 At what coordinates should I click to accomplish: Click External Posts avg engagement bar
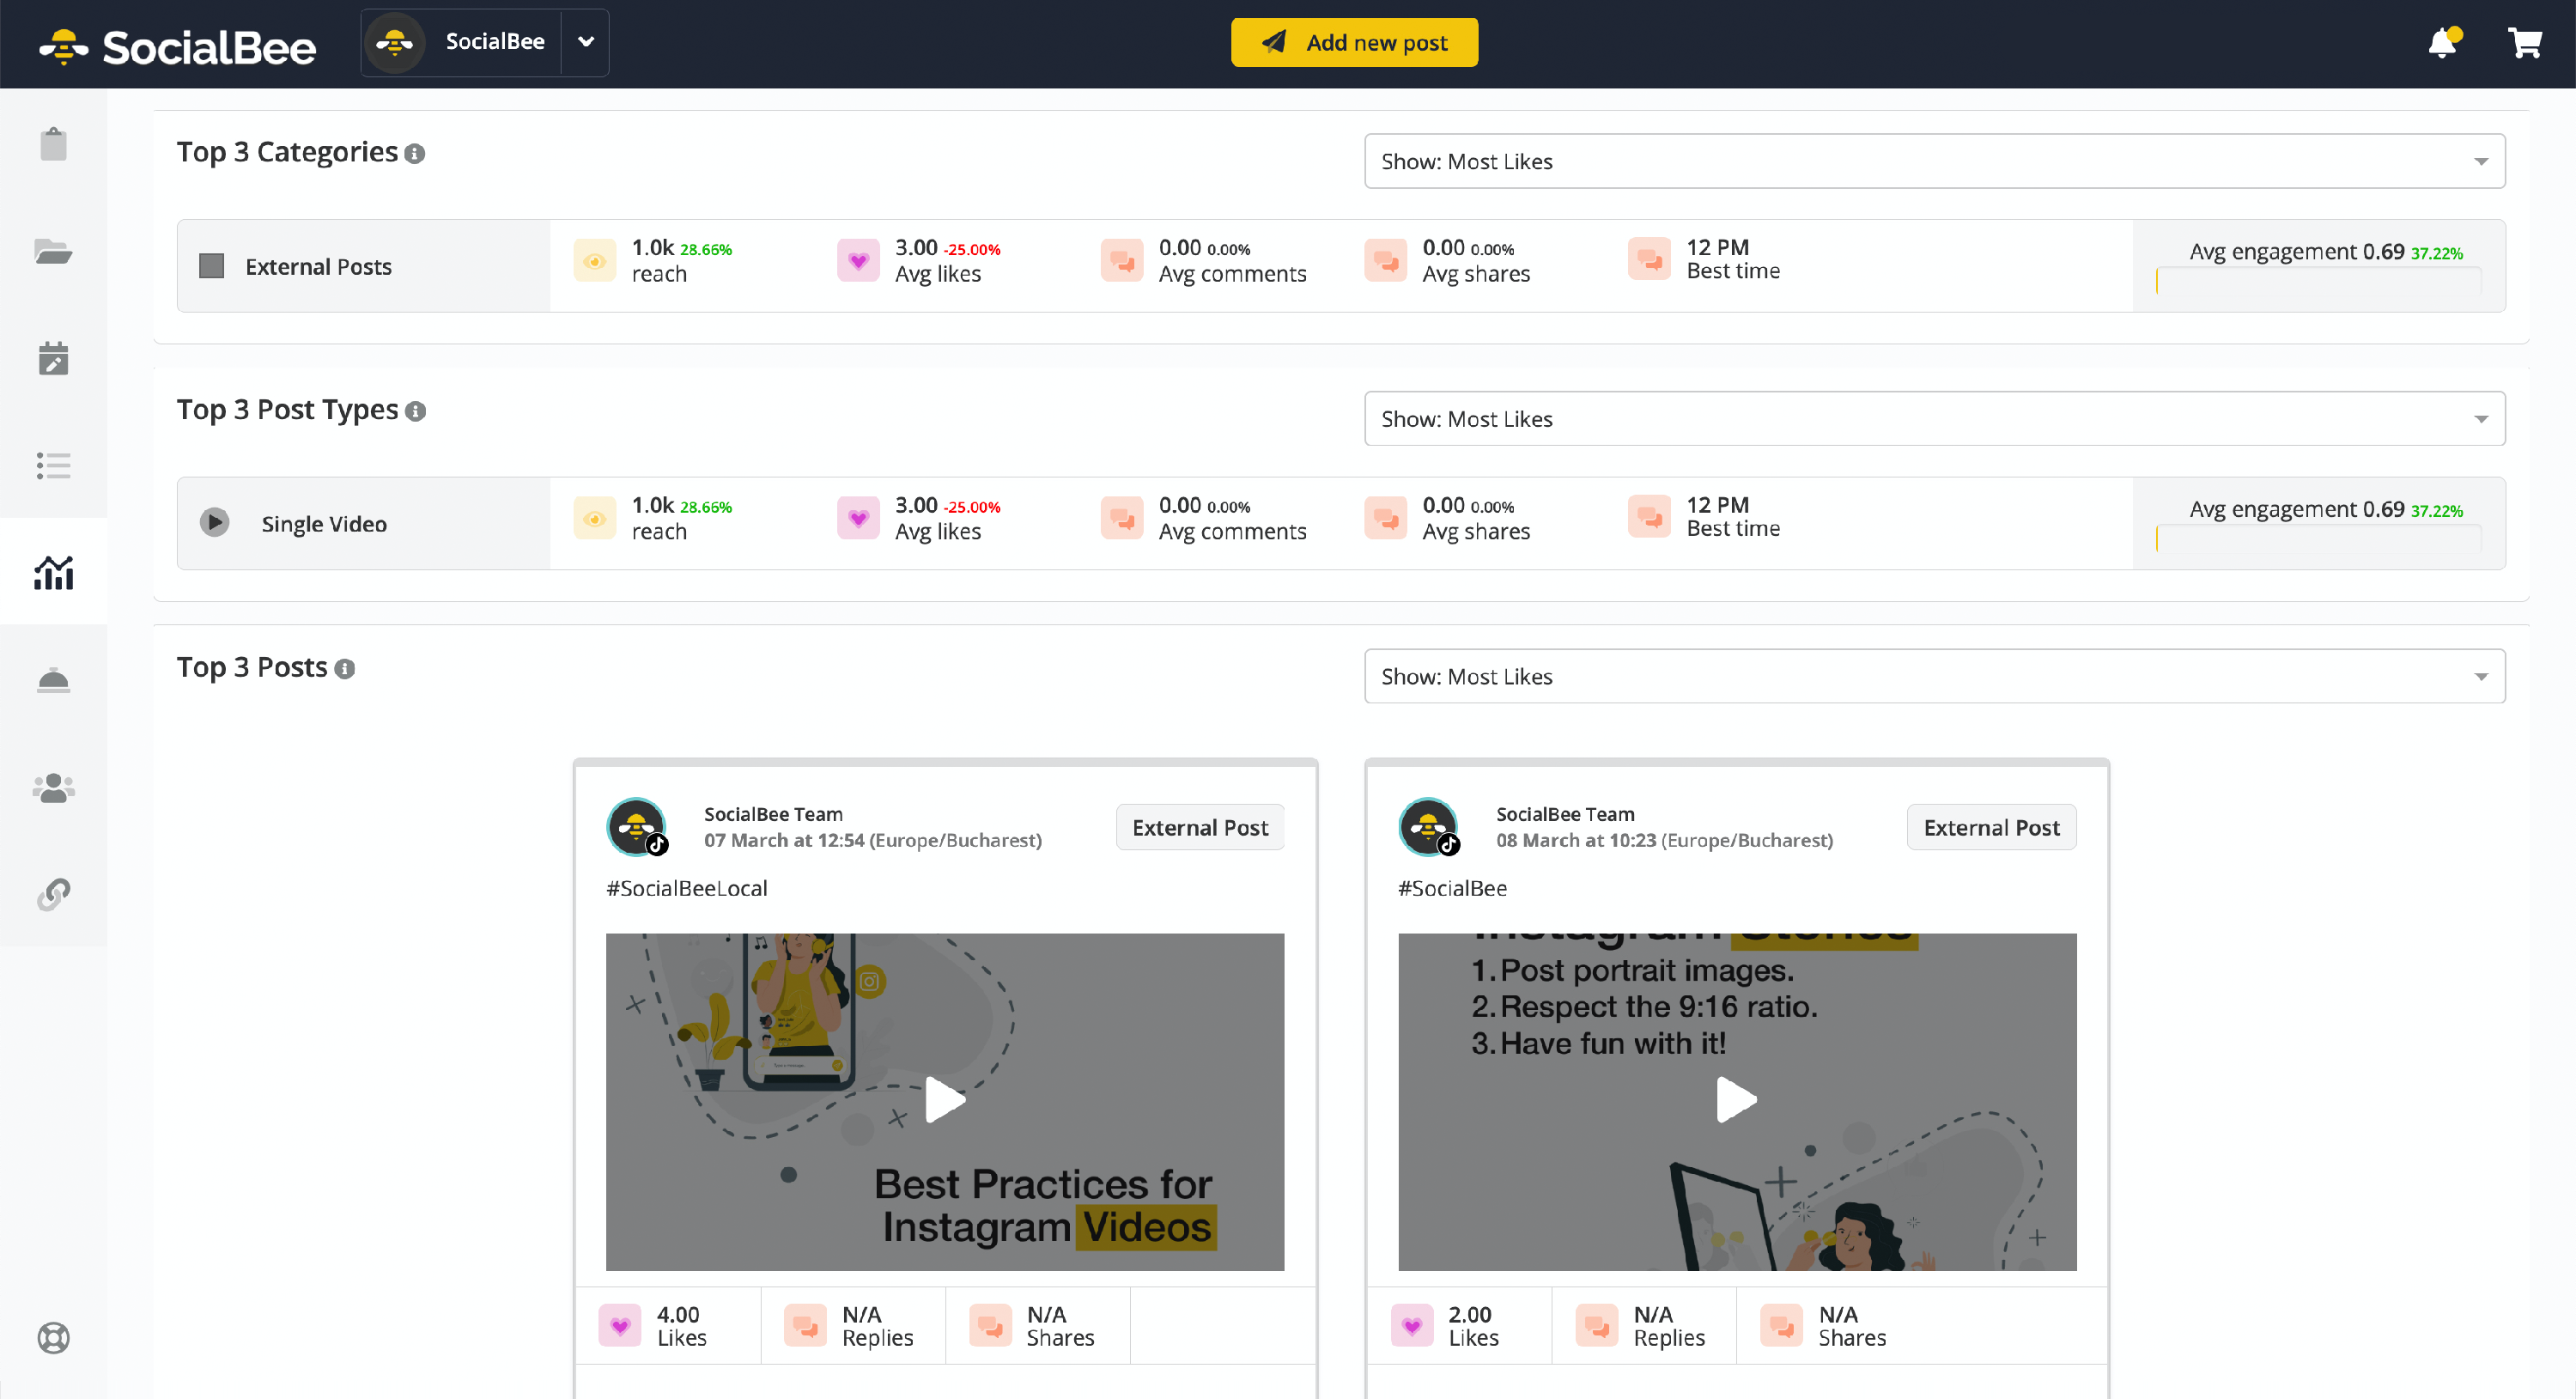point(2319,281)
